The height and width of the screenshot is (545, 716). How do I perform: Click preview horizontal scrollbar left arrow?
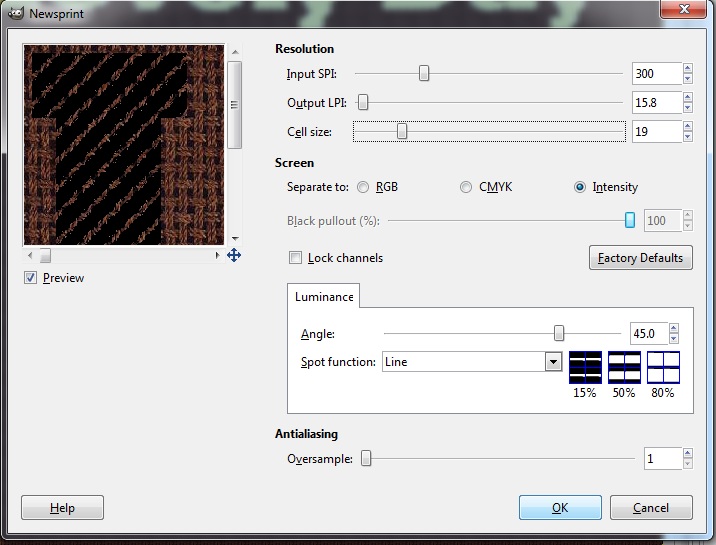pos(30,256)
